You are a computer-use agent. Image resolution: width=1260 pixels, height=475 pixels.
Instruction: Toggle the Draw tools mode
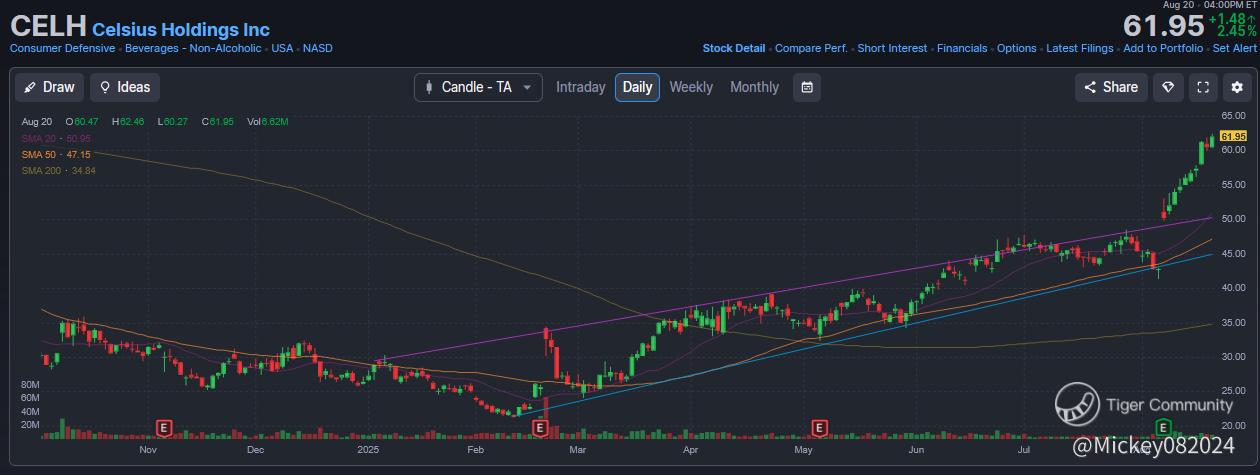click(x=49, y=87)
